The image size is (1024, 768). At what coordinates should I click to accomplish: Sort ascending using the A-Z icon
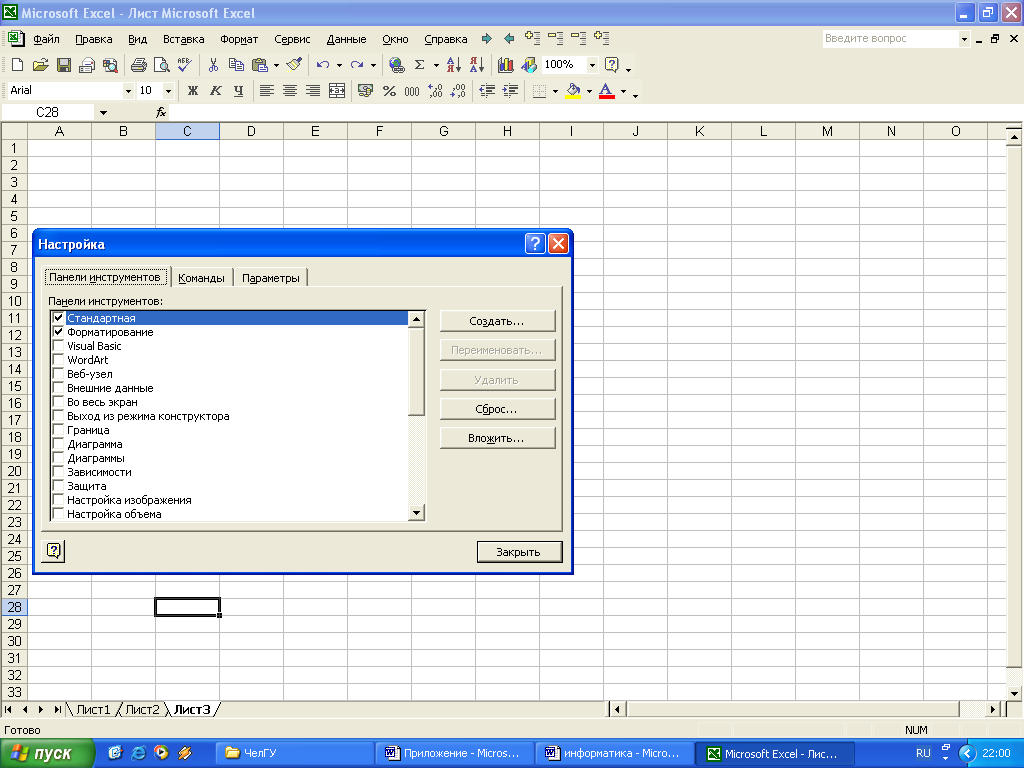(454, 64)
